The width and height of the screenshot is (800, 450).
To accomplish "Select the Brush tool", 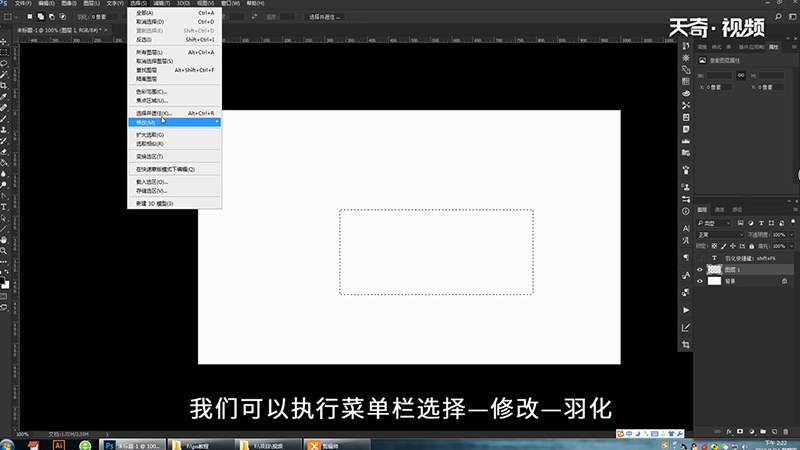I will 4,119.
